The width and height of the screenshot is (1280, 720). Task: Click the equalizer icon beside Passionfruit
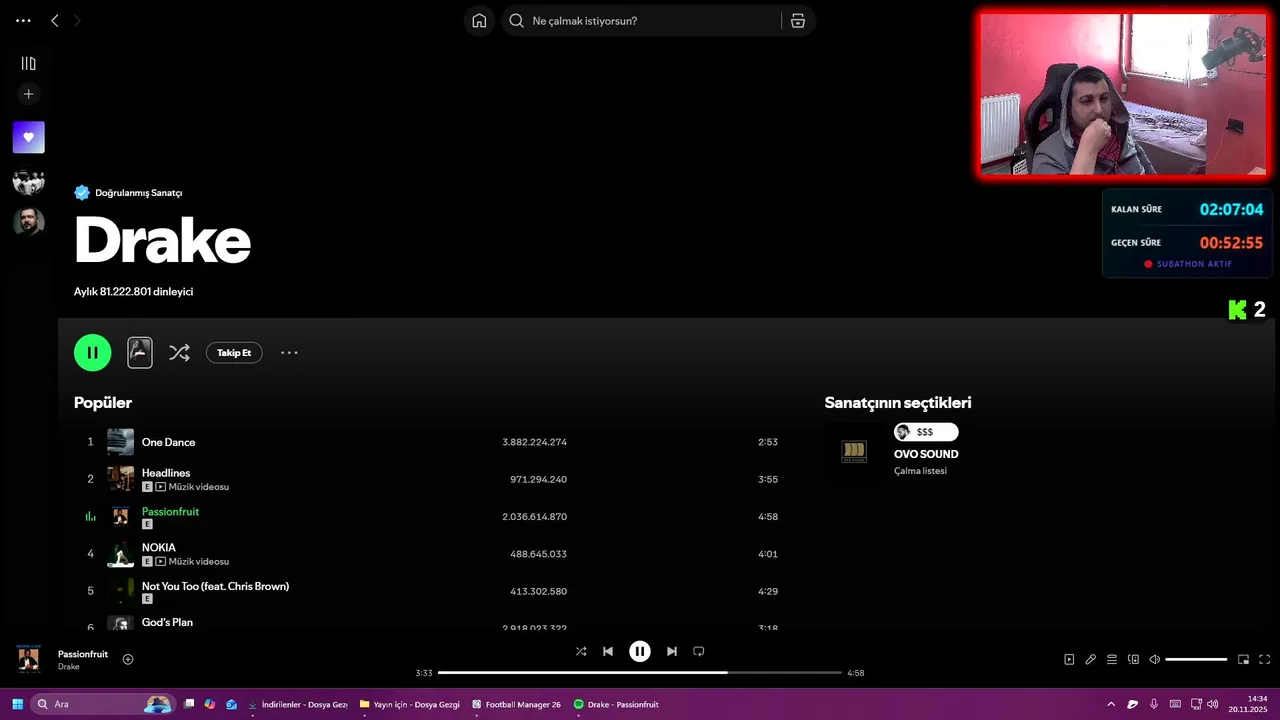click(x=90, y=516)
